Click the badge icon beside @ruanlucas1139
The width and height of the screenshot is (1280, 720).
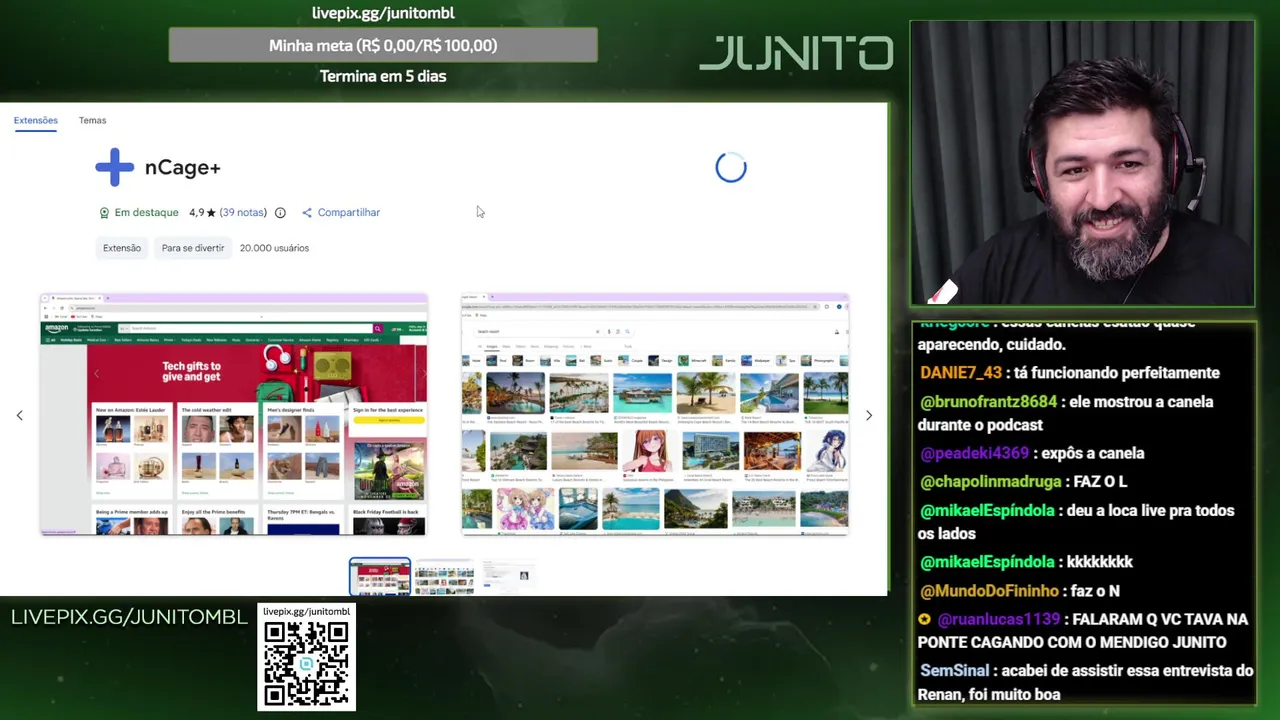pos(925,620)
